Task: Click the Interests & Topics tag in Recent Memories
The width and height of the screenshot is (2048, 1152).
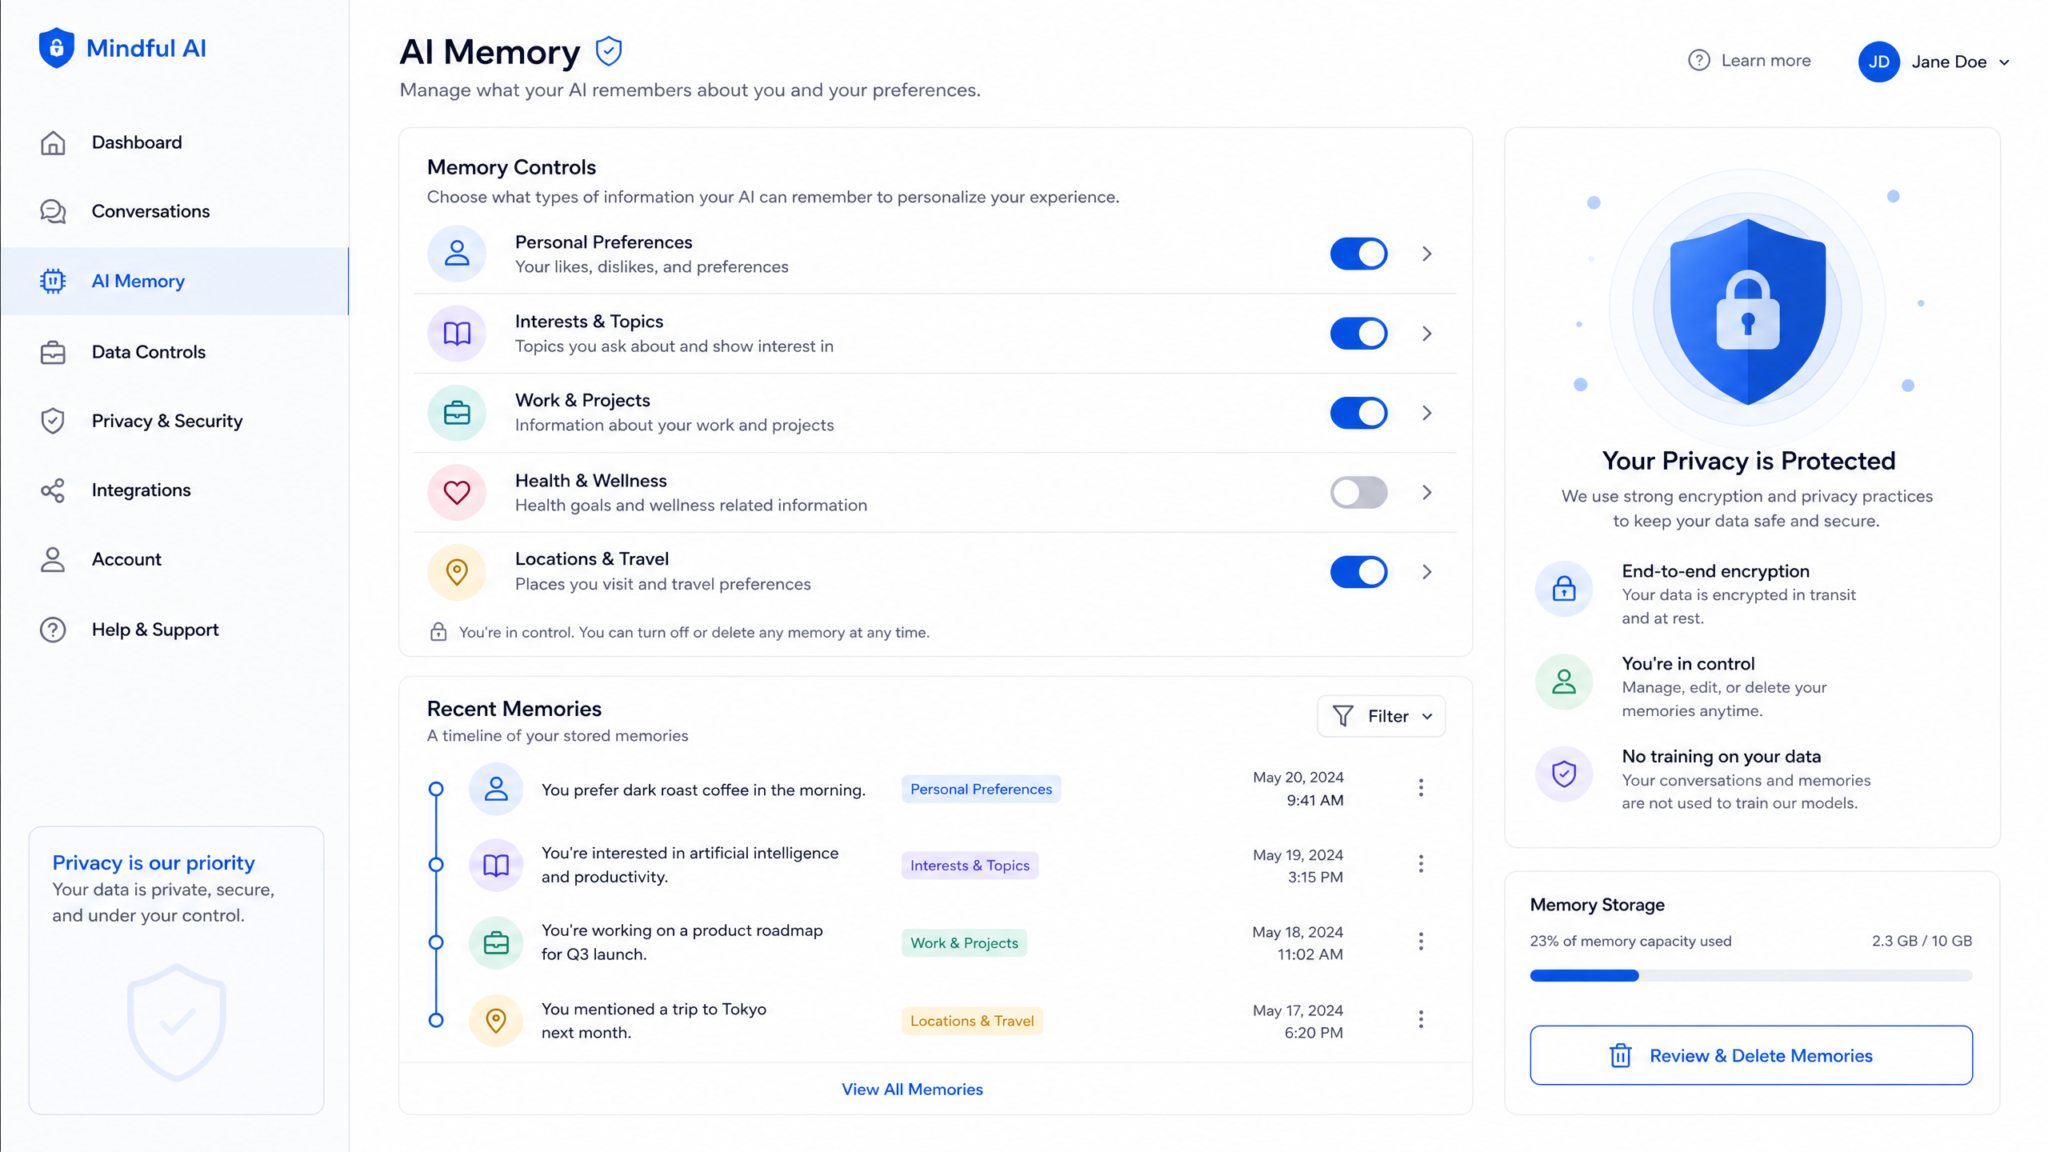Action: 969,865
